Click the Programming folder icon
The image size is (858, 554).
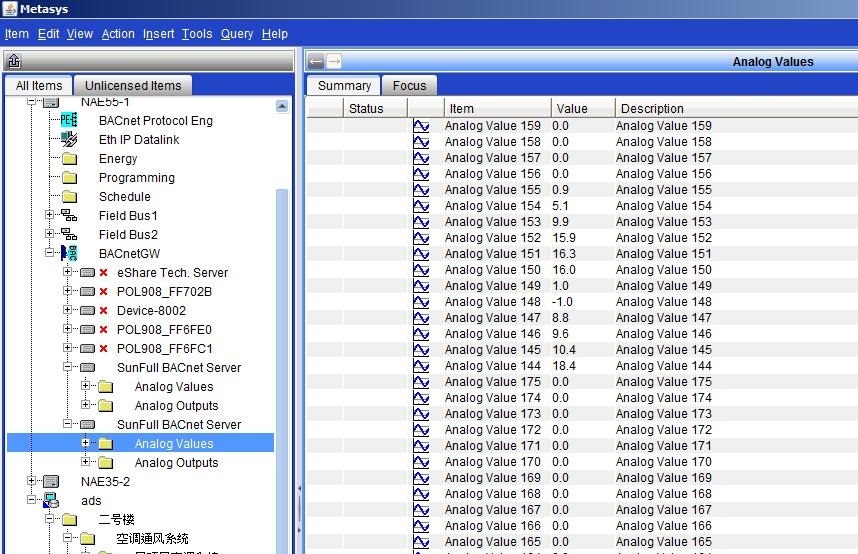[x=69, y=178]
